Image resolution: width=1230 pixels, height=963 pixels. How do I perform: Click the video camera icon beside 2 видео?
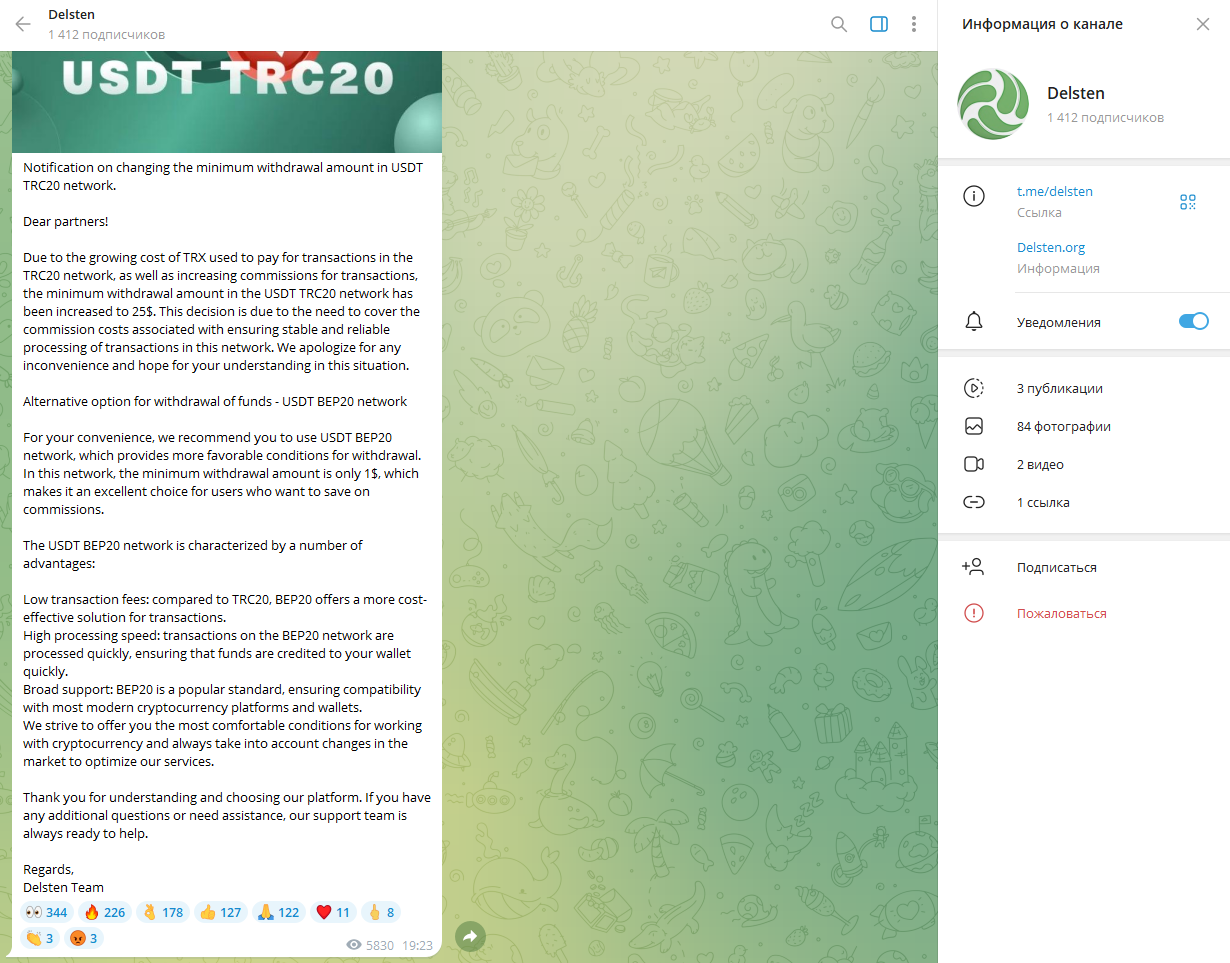coord(974,464)
